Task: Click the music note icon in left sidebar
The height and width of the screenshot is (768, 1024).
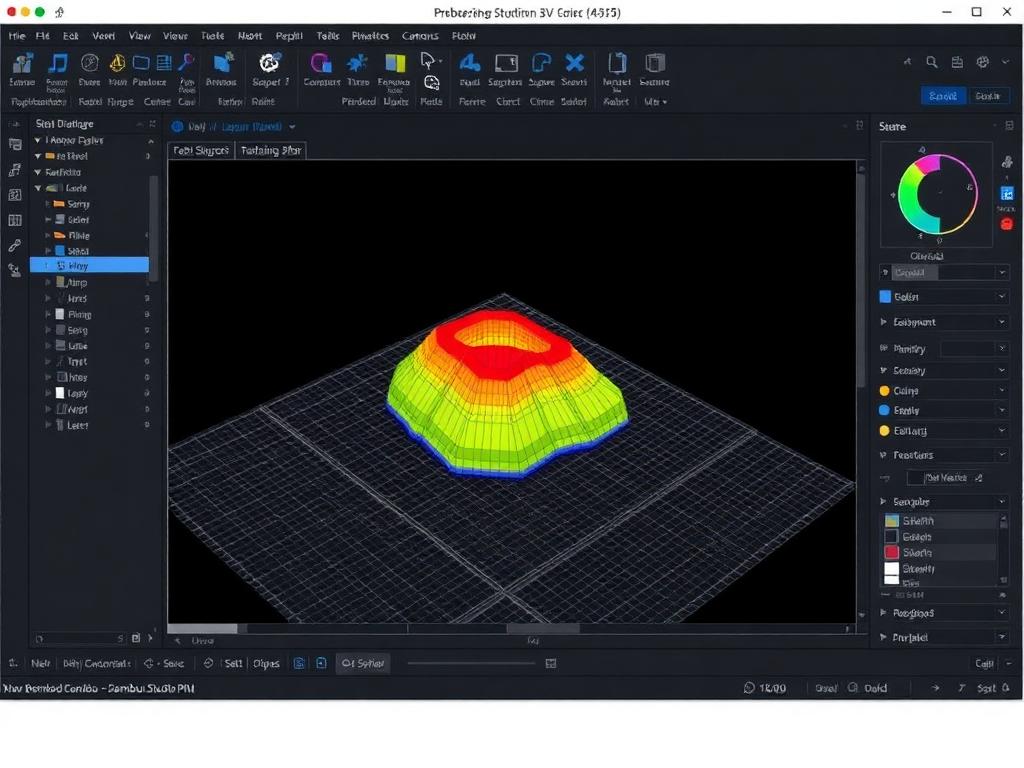Action: click(14, 170)
